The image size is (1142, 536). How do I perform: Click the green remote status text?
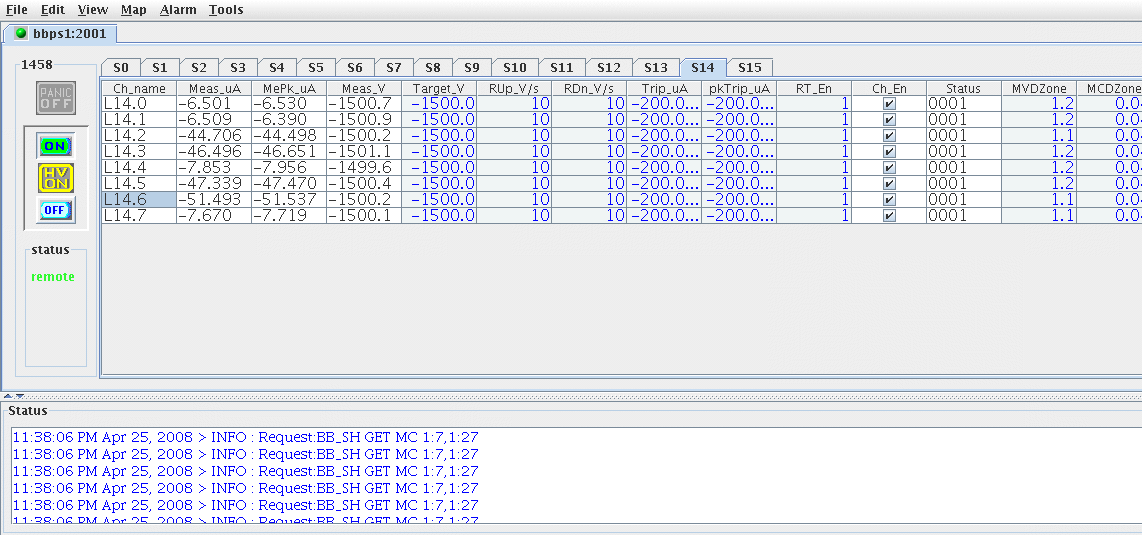(53, 277)
